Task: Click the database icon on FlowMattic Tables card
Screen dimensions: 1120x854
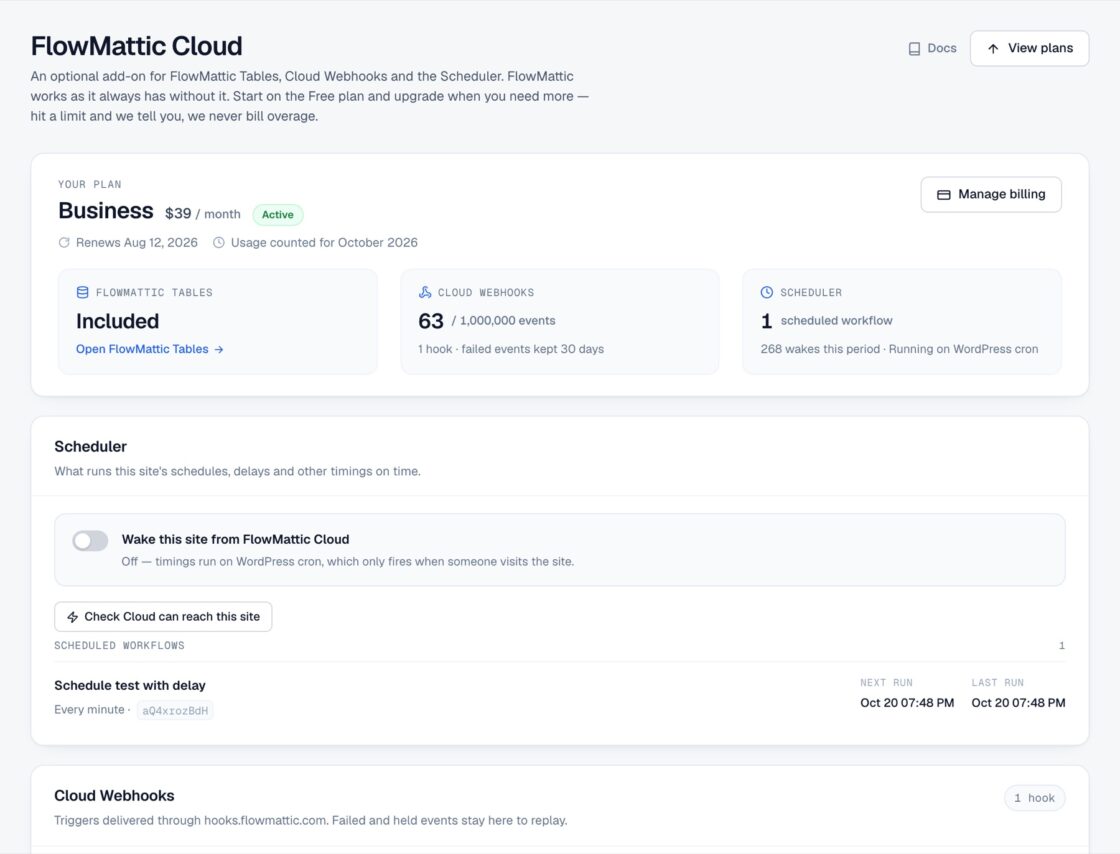Action: 83,292
